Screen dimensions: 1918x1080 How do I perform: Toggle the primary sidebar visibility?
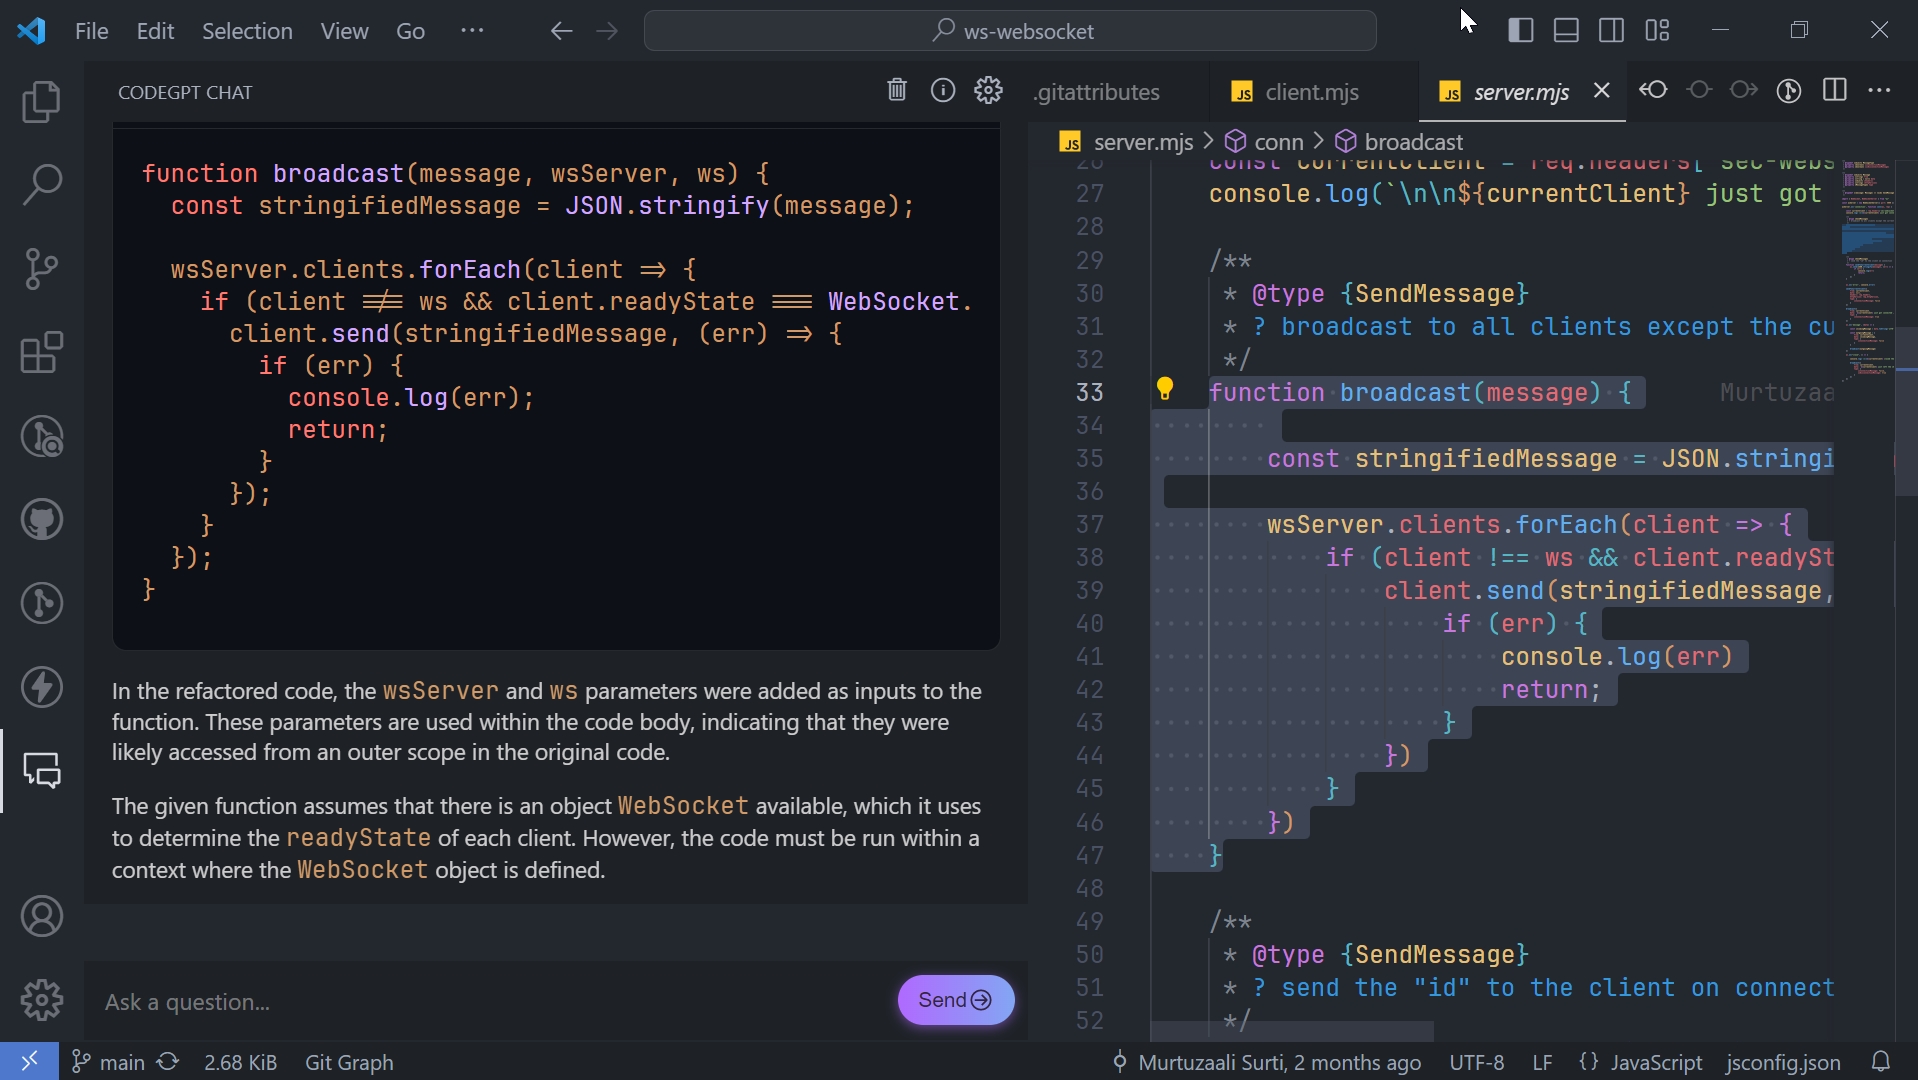(x=1520, y=30)
